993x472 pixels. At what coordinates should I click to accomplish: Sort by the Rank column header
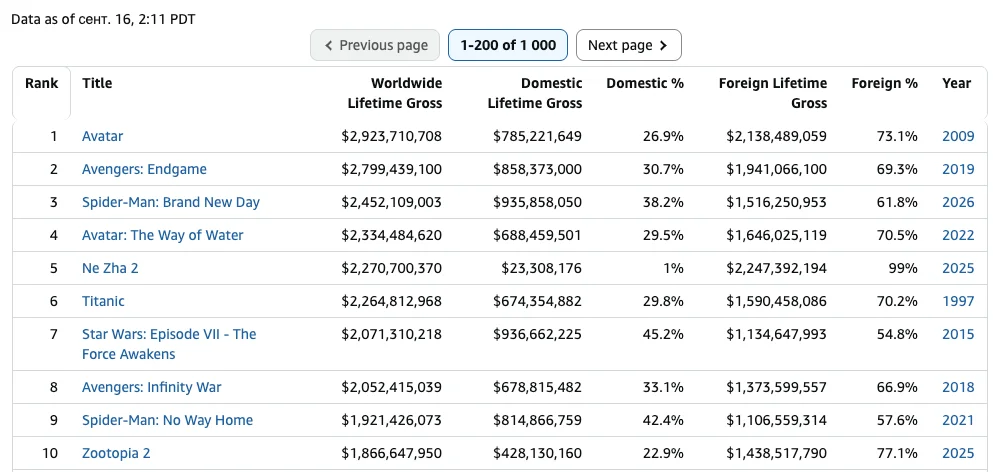[x=42, y=83]
